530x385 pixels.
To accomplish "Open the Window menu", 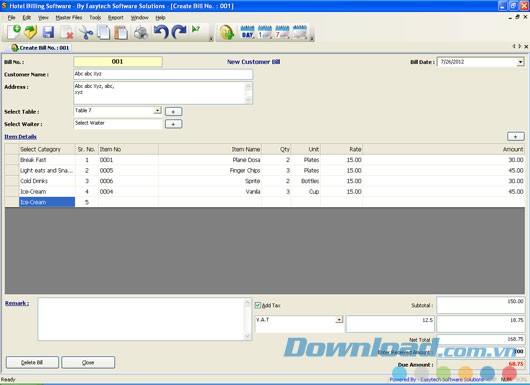I will 140,18.
